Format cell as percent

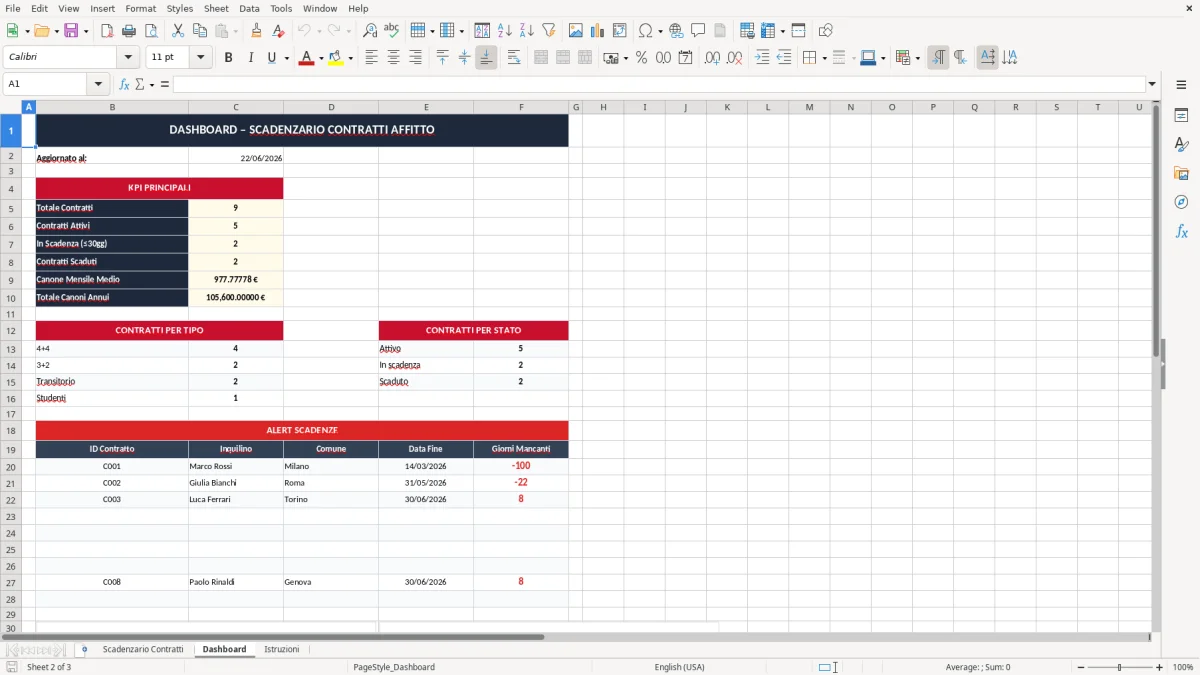click(x=641, y=58)
